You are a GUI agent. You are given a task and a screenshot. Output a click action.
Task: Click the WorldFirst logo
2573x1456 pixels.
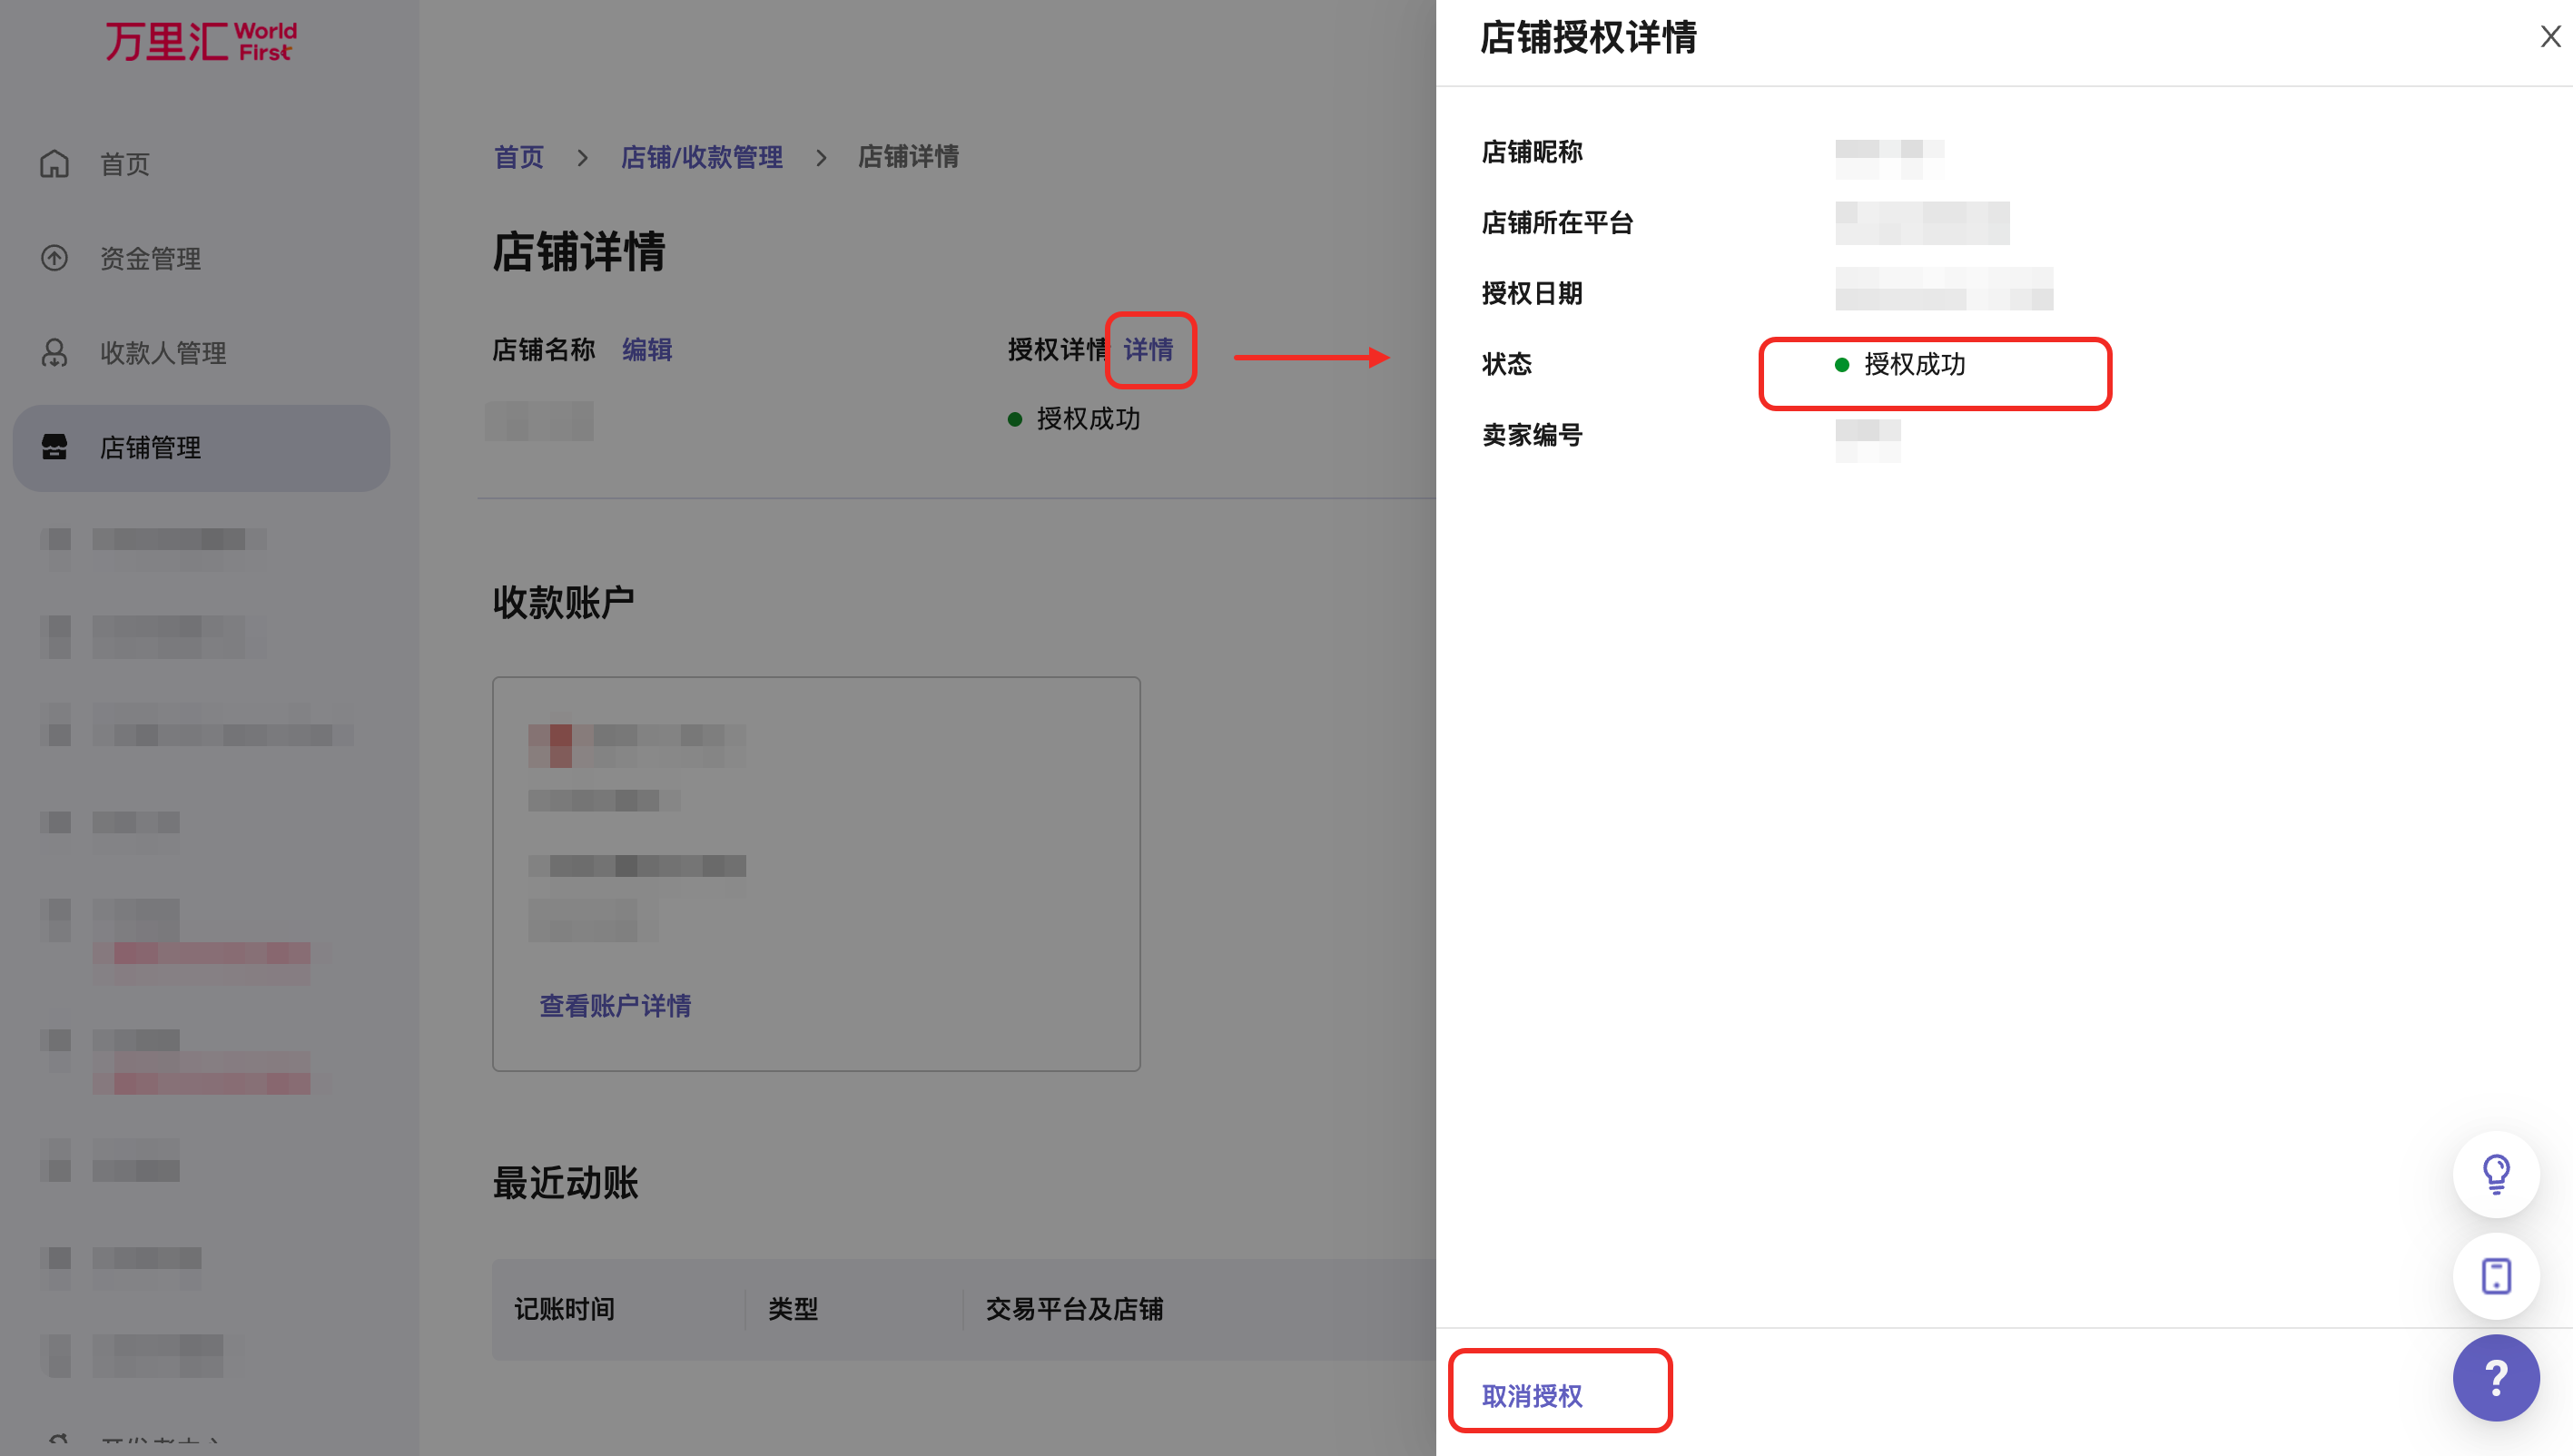coord(201,41)
